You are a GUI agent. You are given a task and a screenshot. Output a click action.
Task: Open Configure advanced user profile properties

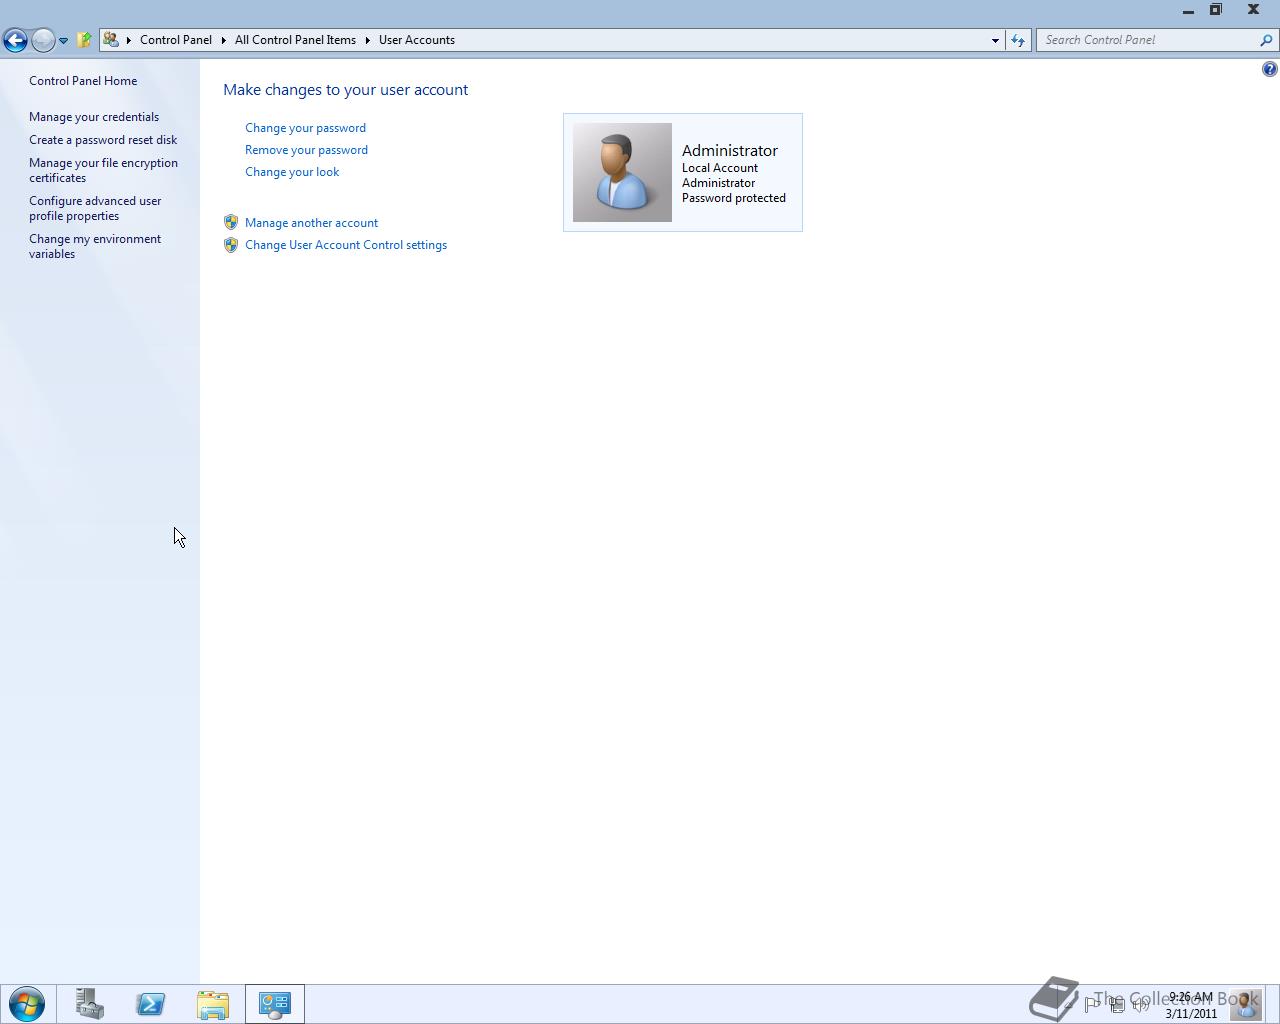(95, 208)
